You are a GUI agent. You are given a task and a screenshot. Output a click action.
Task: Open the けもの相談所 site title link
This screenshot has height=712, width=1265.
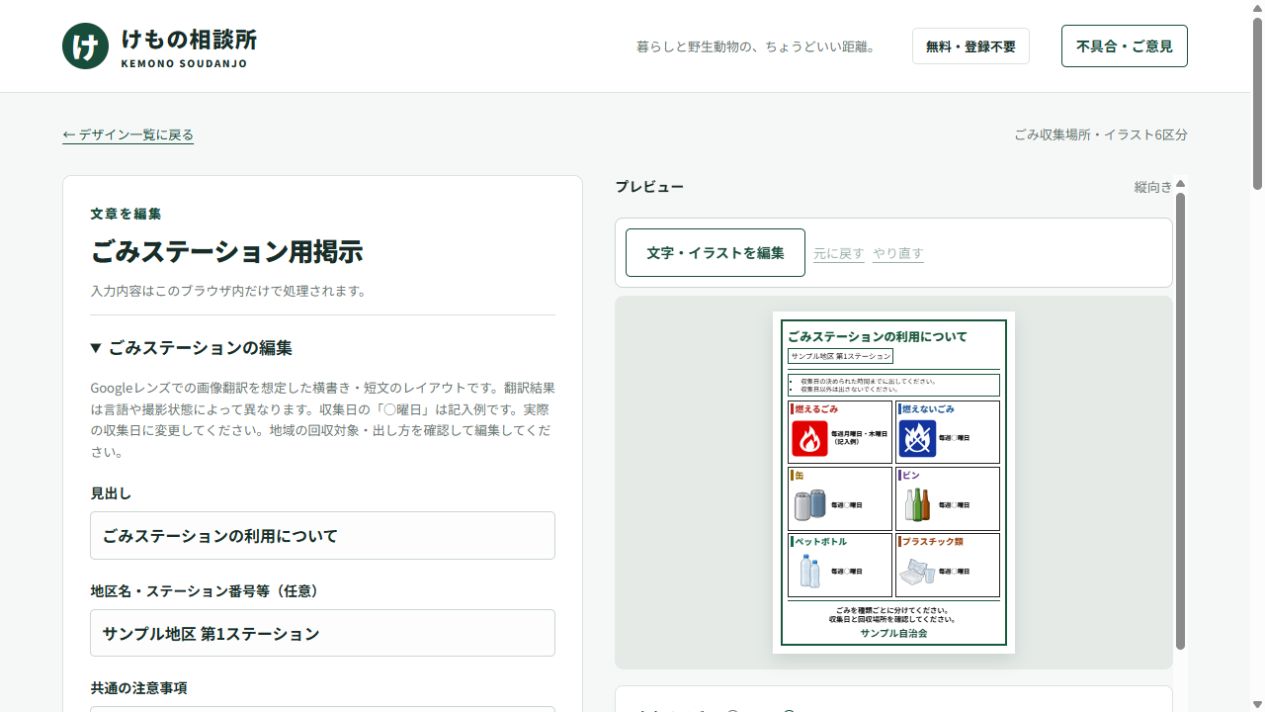[x=189, y=46]
